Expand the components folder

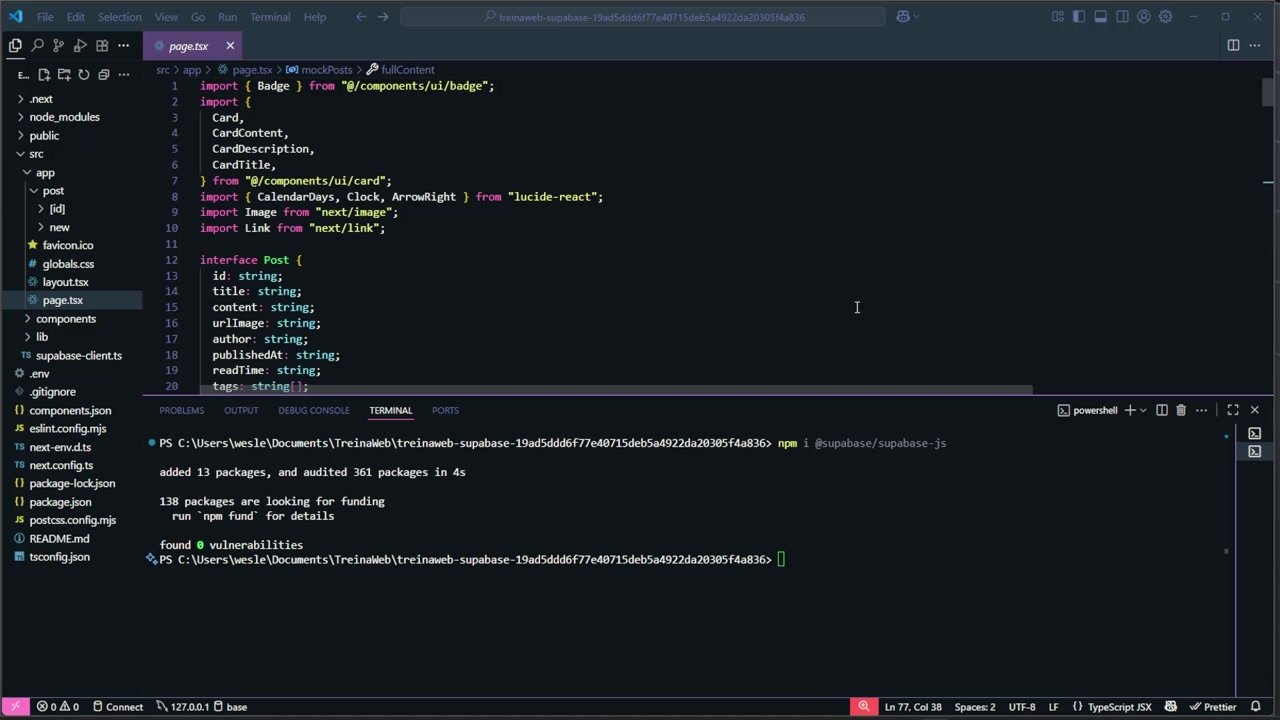66,319
